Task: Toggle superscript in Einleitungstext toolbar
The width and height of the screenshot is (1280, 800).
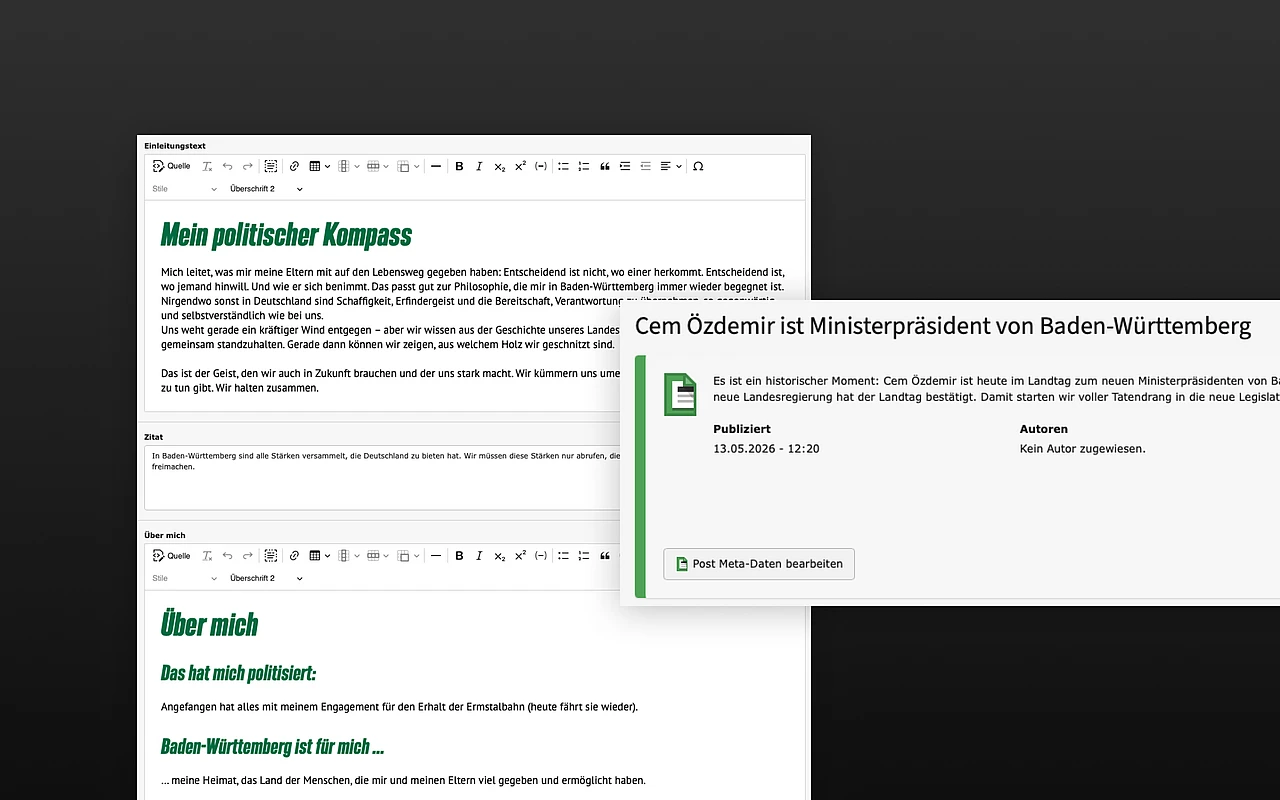Action: tap(520, 166)
